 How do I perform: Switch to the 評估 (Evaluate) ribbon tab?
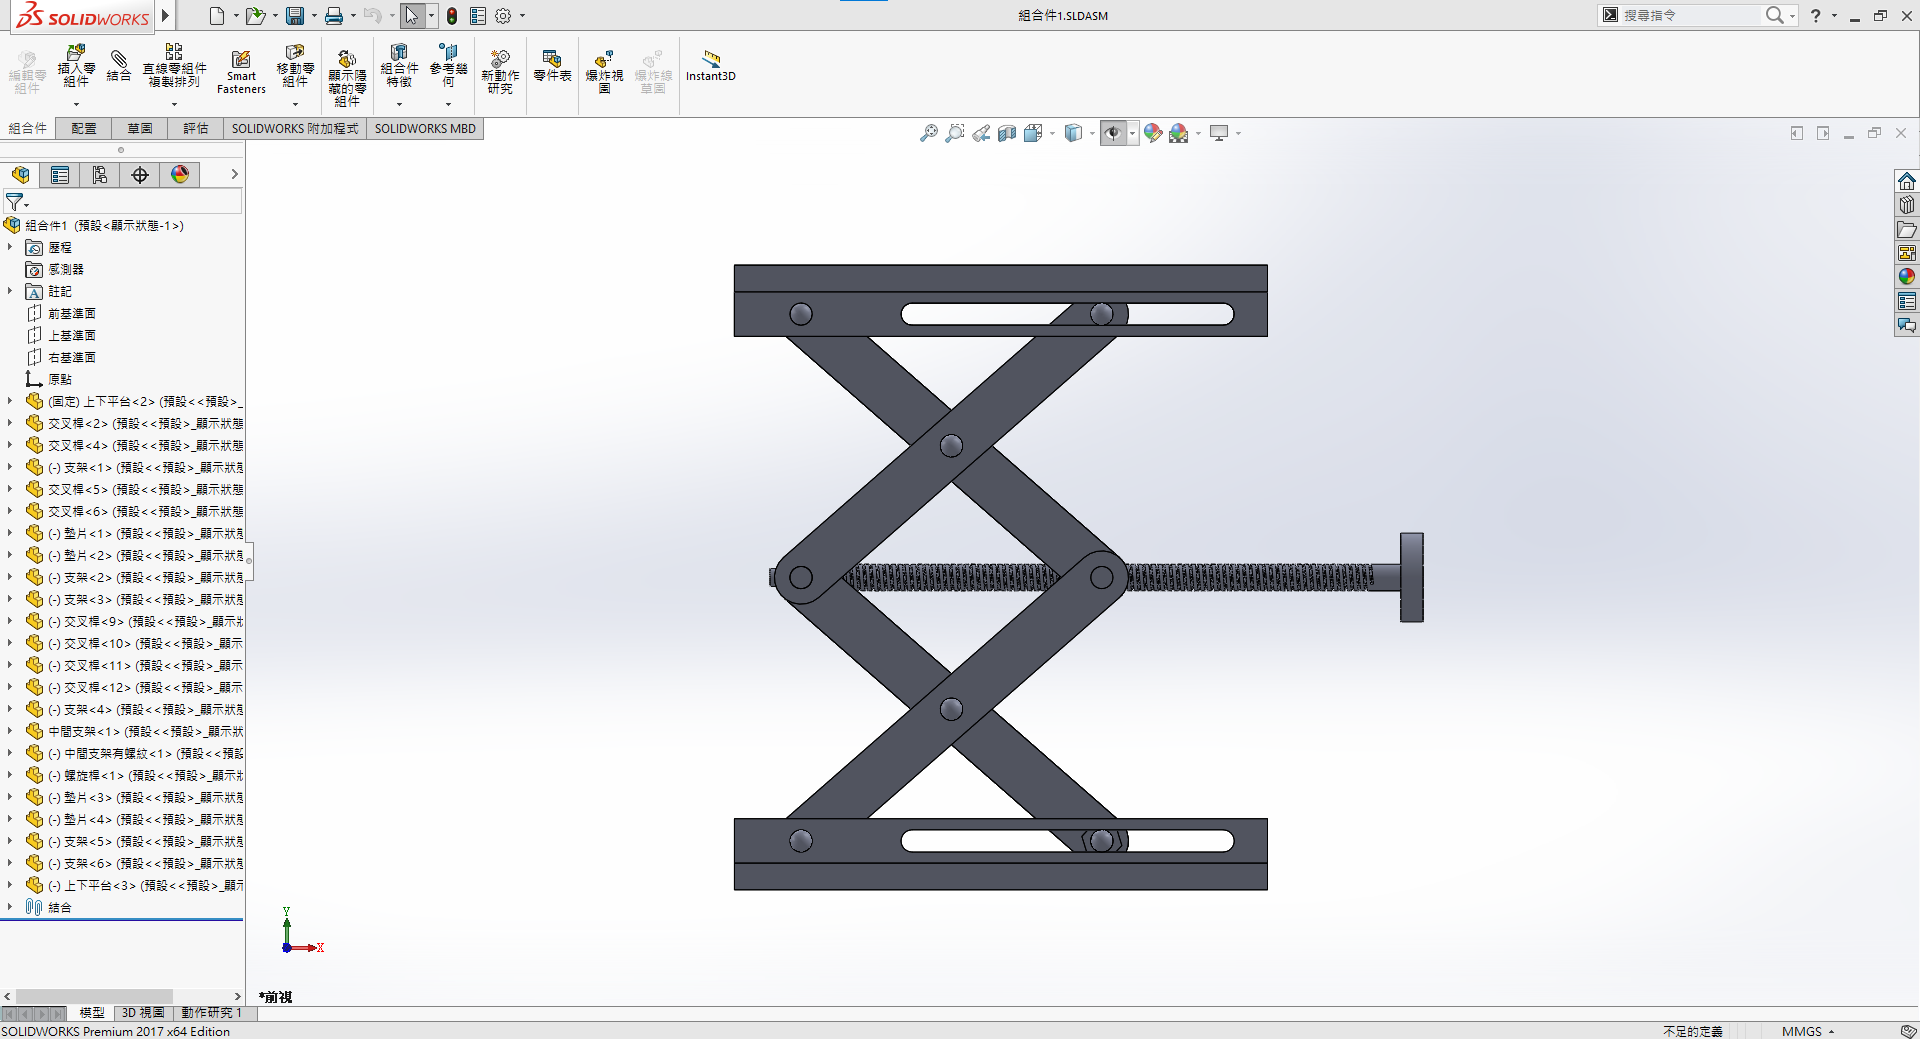pos(196,128)
